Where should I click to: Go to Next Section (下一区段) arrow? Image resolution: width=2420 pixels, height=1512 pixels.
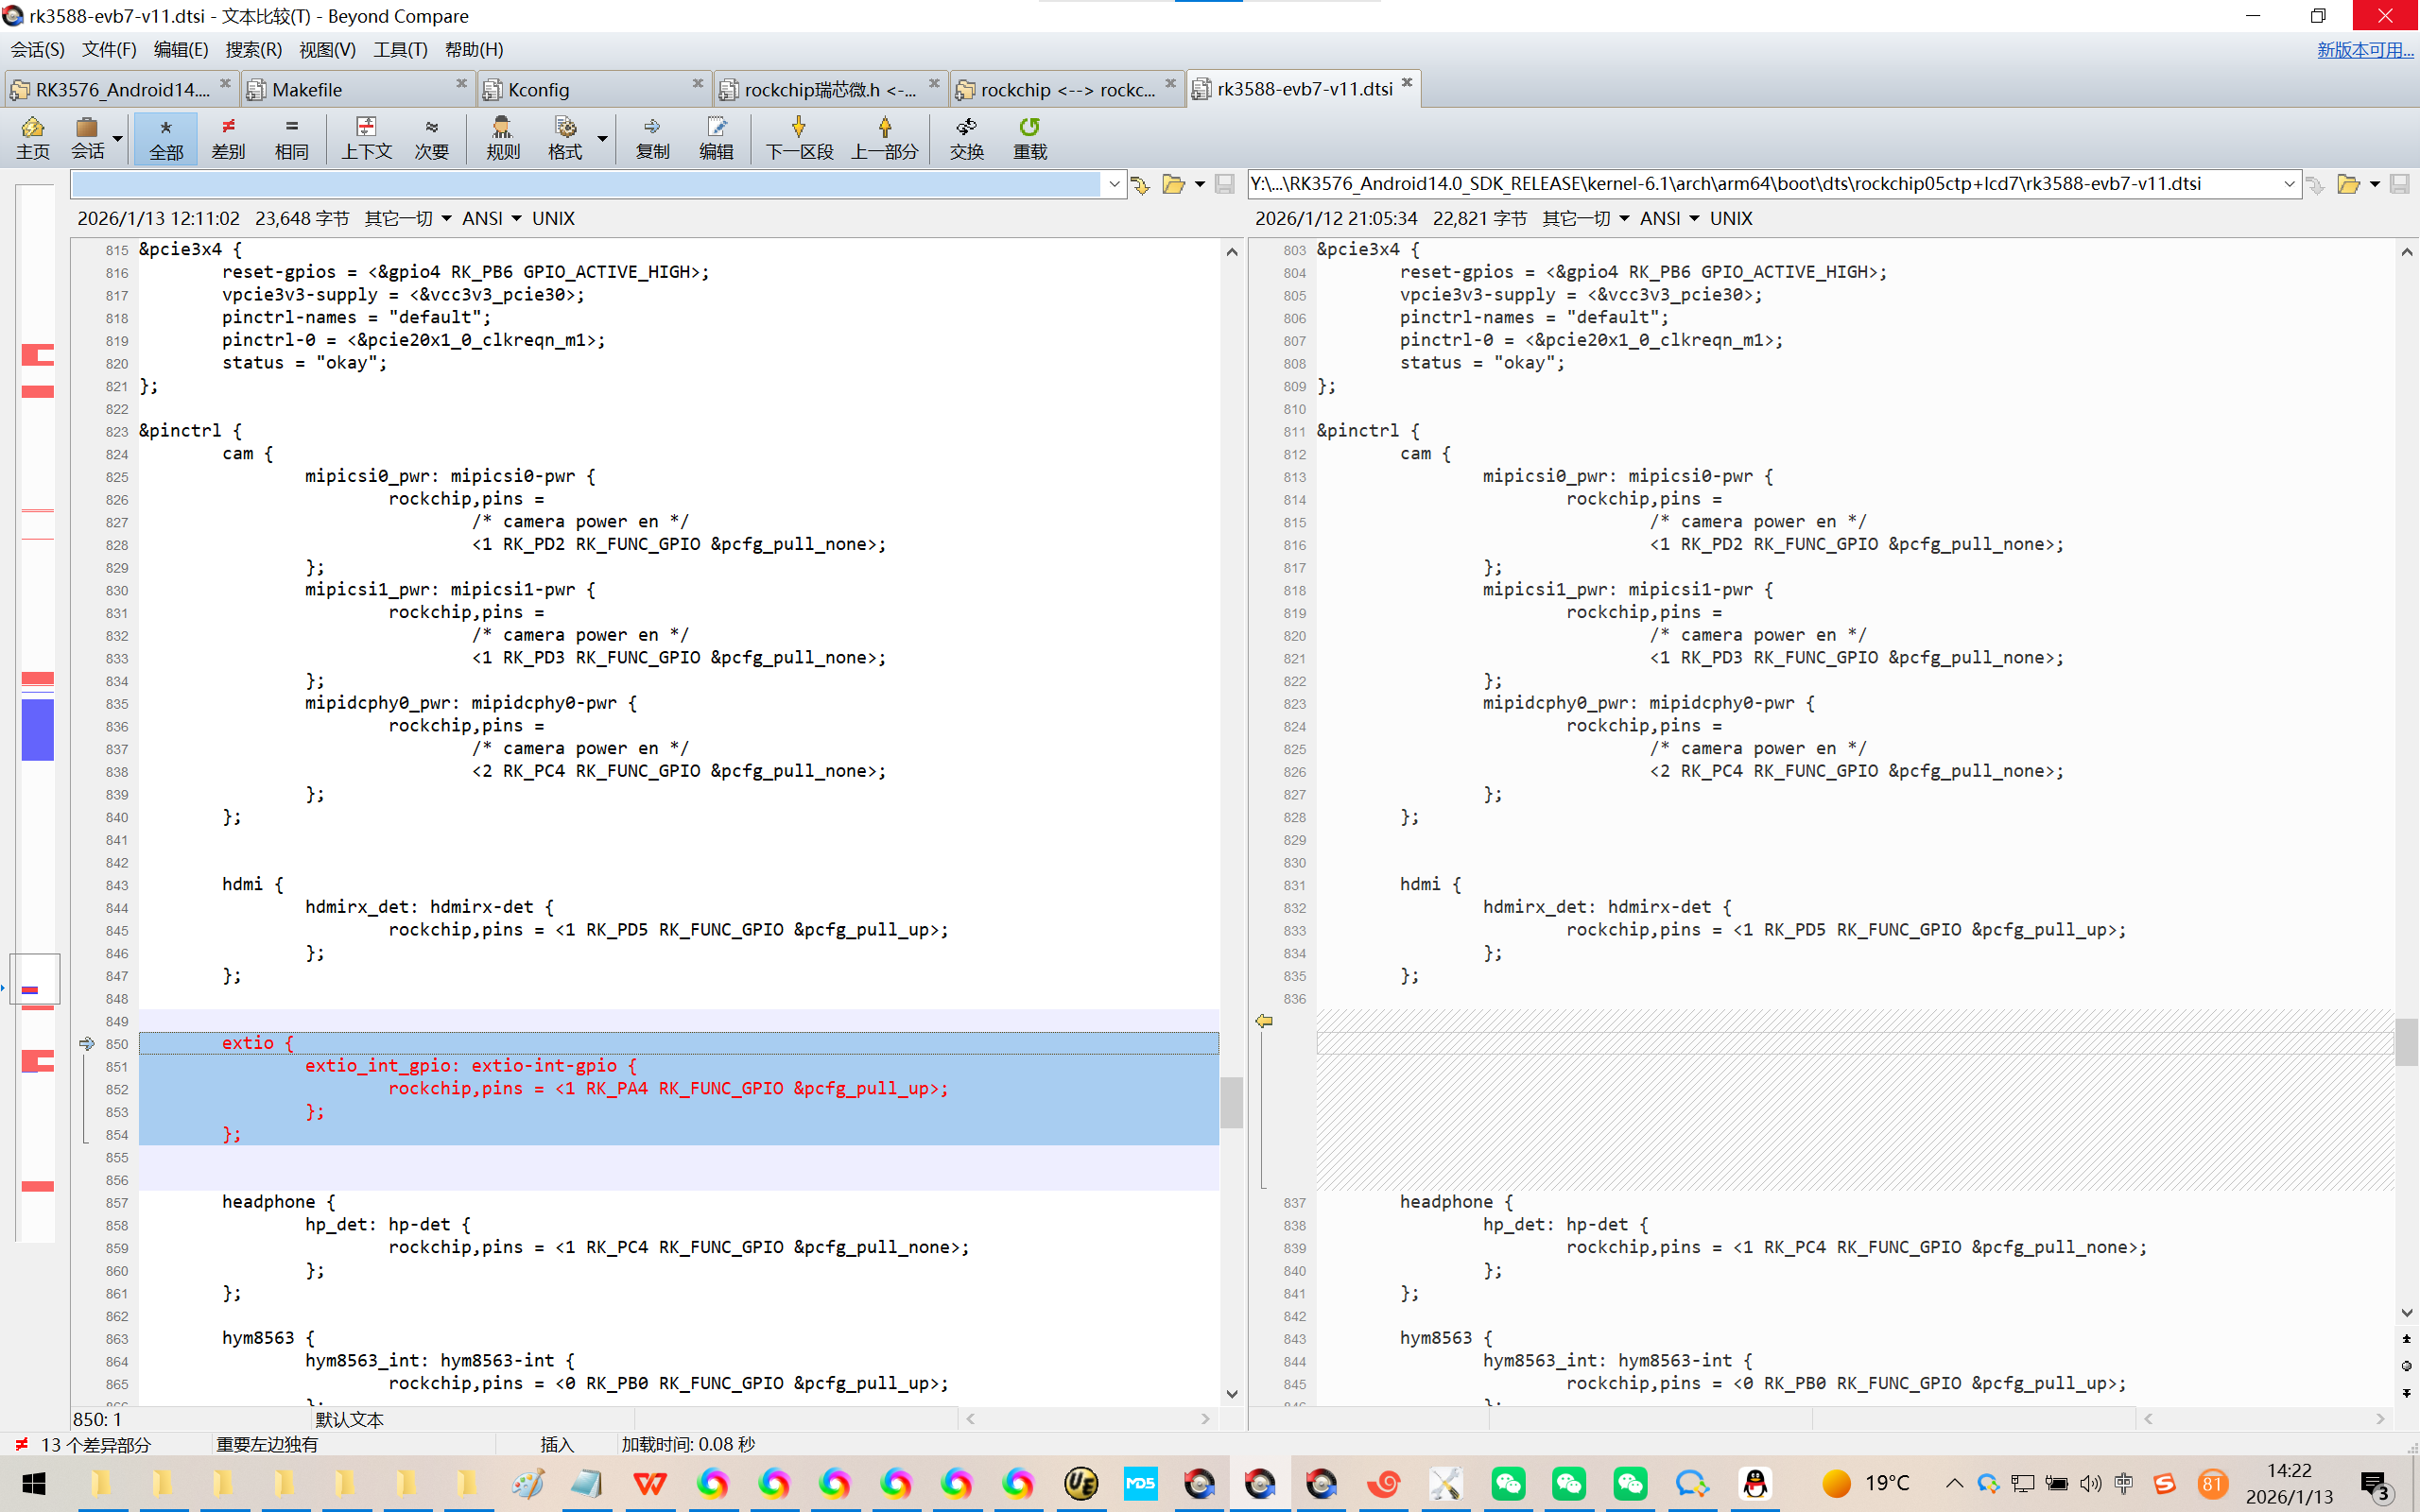coord(798,137)
